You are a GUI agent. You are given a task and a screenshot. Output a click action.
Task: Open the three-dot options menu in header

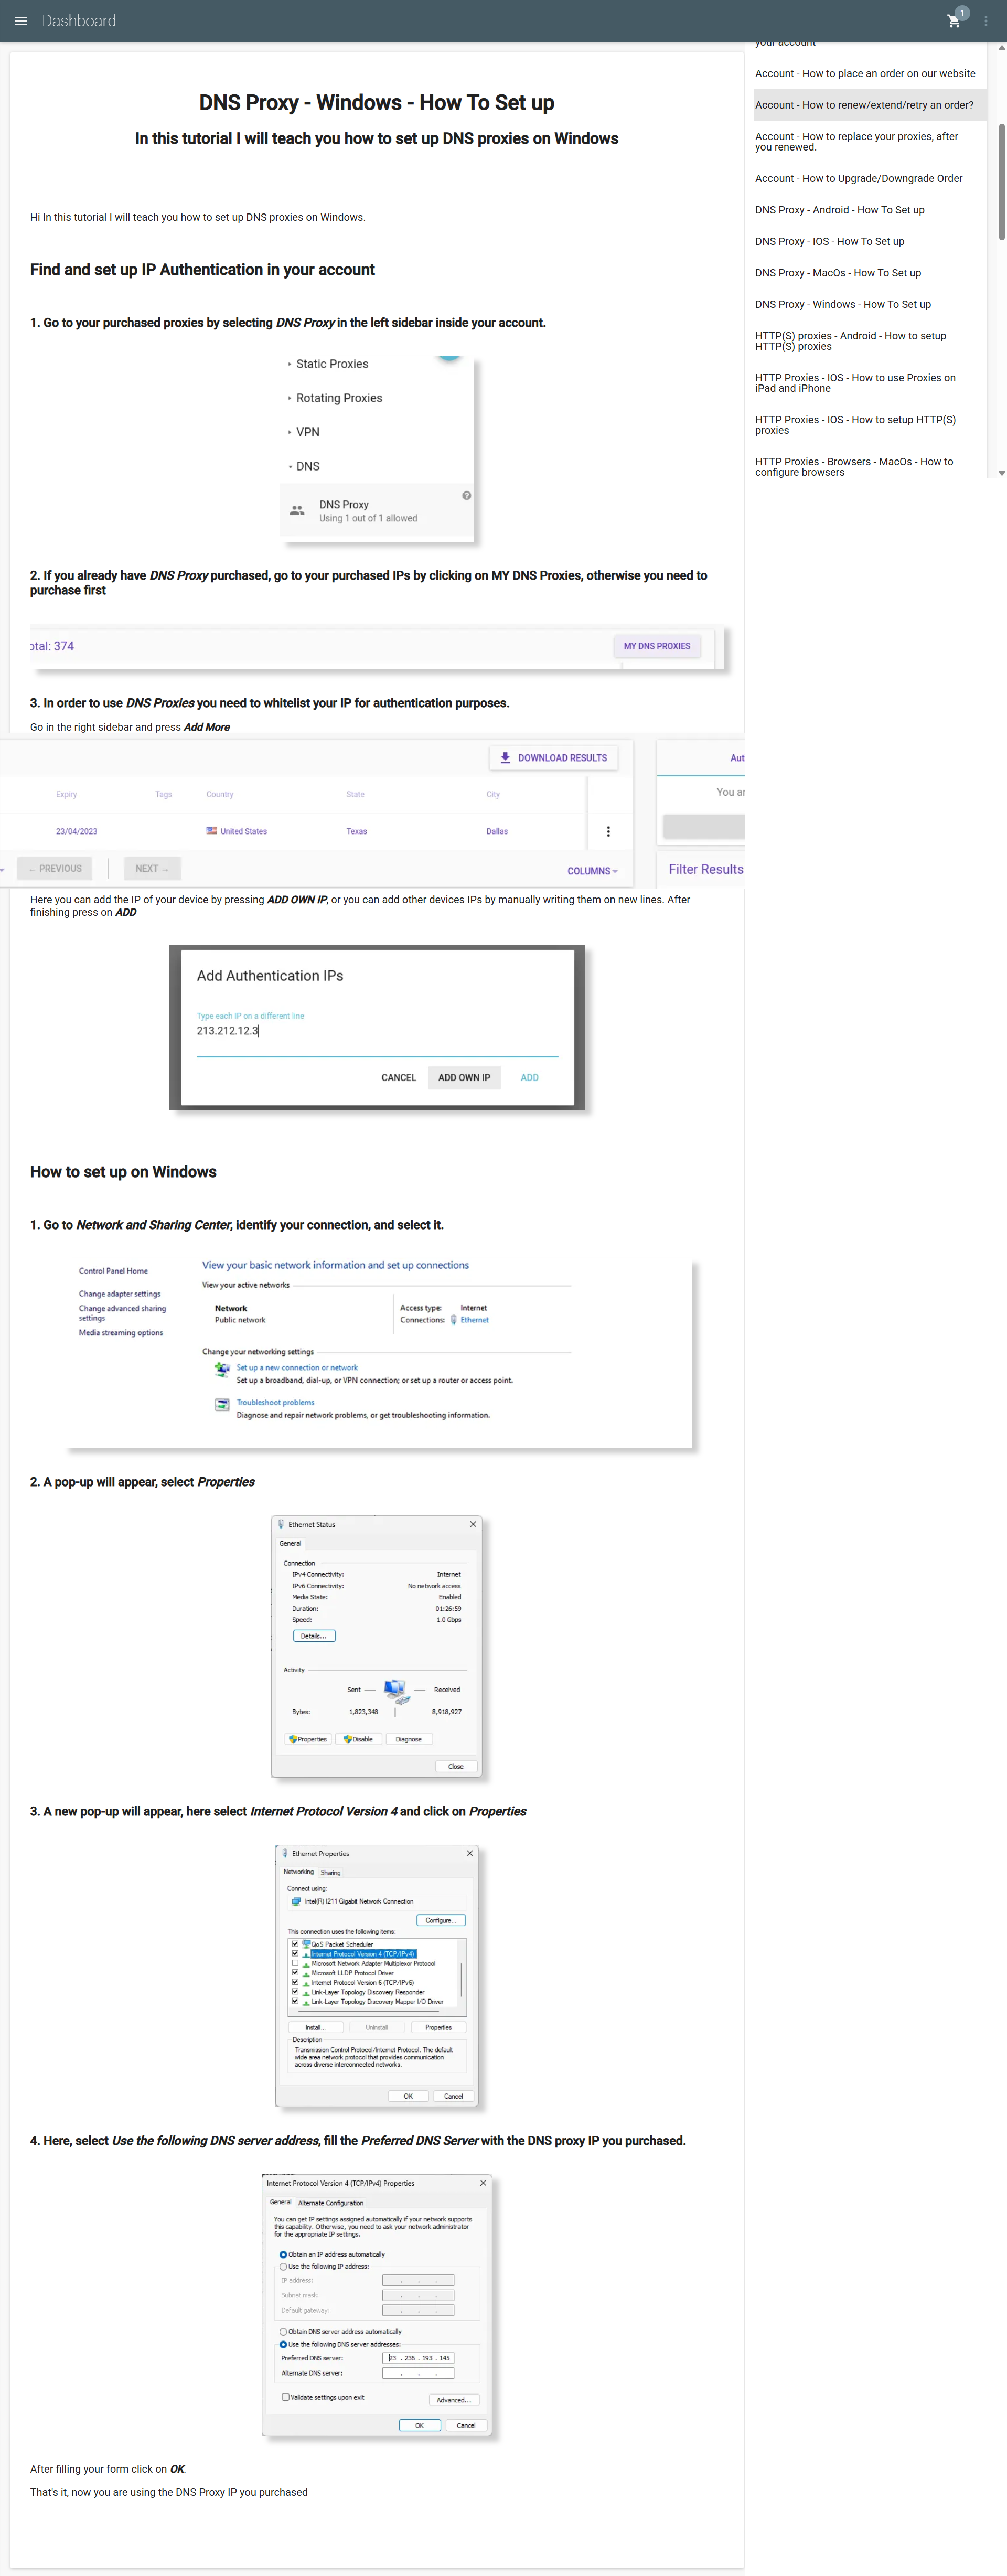coord(985,21)
